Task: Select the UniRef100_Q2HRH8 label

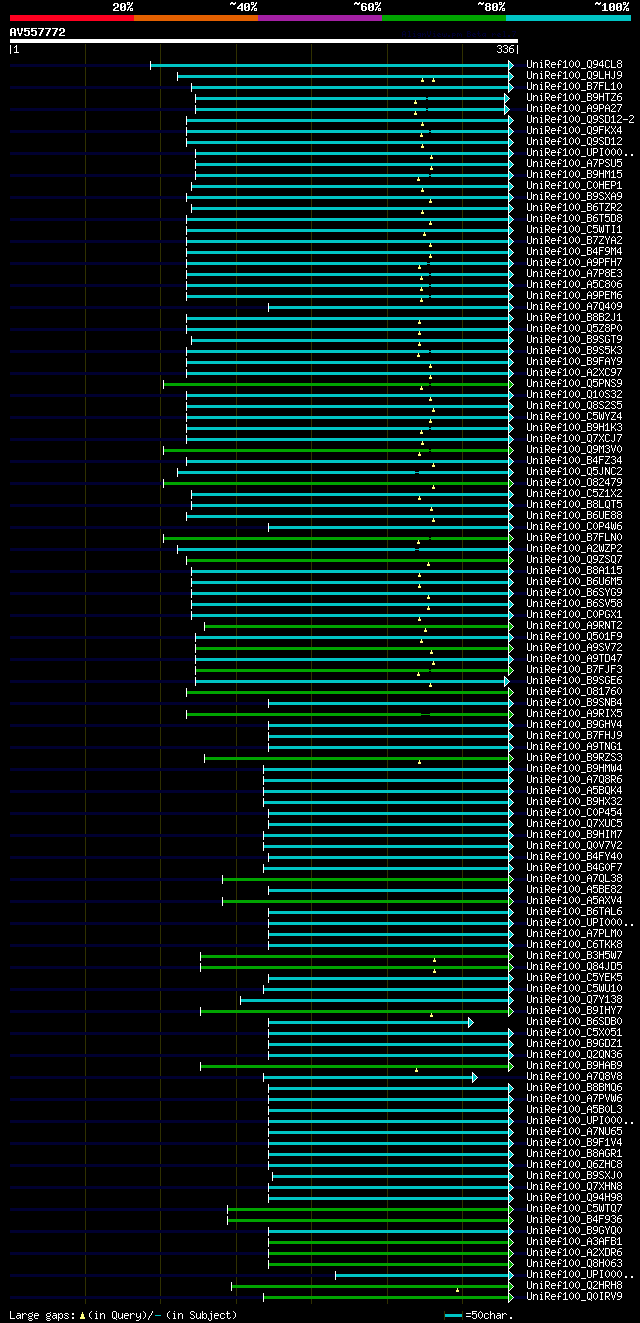Action: point(574,1286)
